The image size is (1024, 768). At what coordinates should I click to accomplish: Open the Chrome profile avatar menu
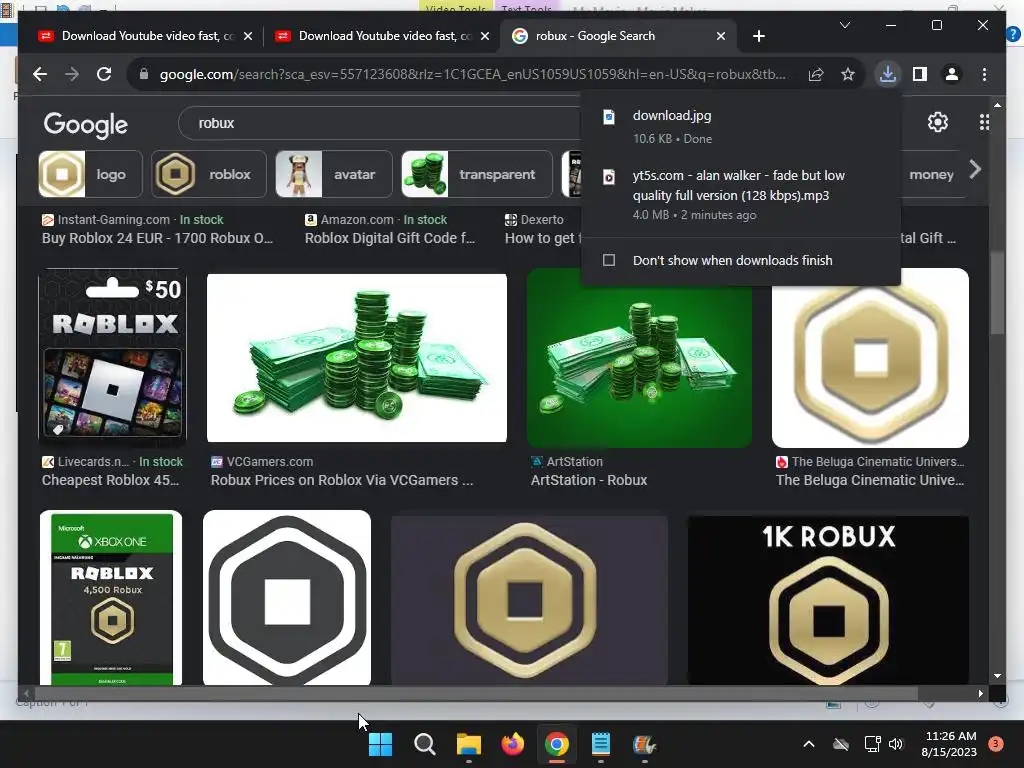coord(952,74)
